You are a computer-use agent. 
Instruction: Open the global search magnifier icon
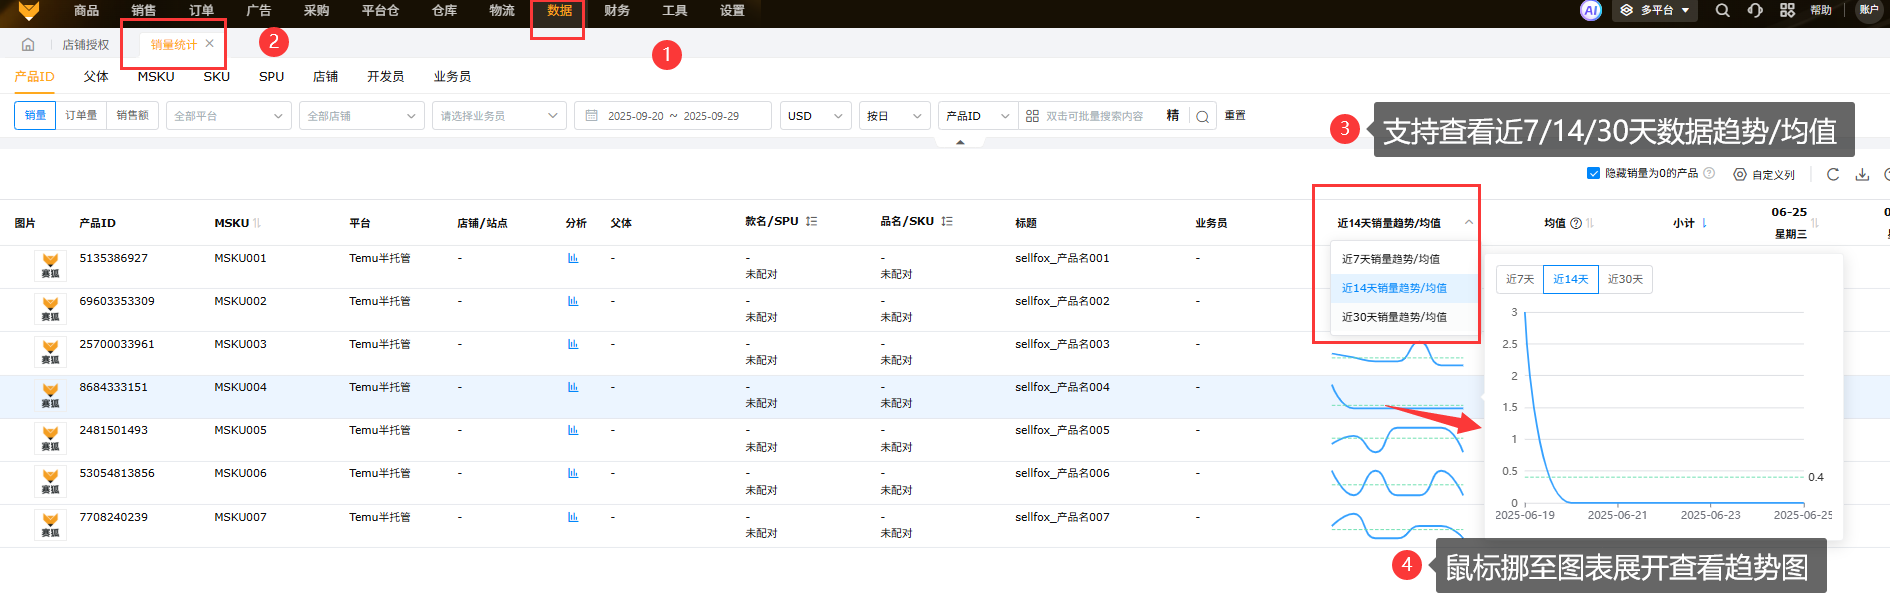tap(1722, 11)
